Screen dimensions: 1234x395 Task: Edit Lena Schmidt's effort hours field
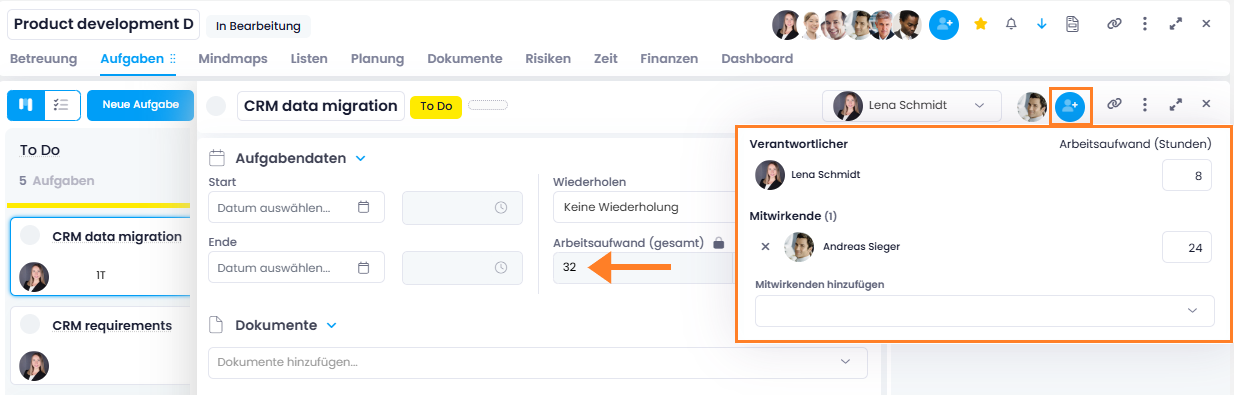point(1187,175)
